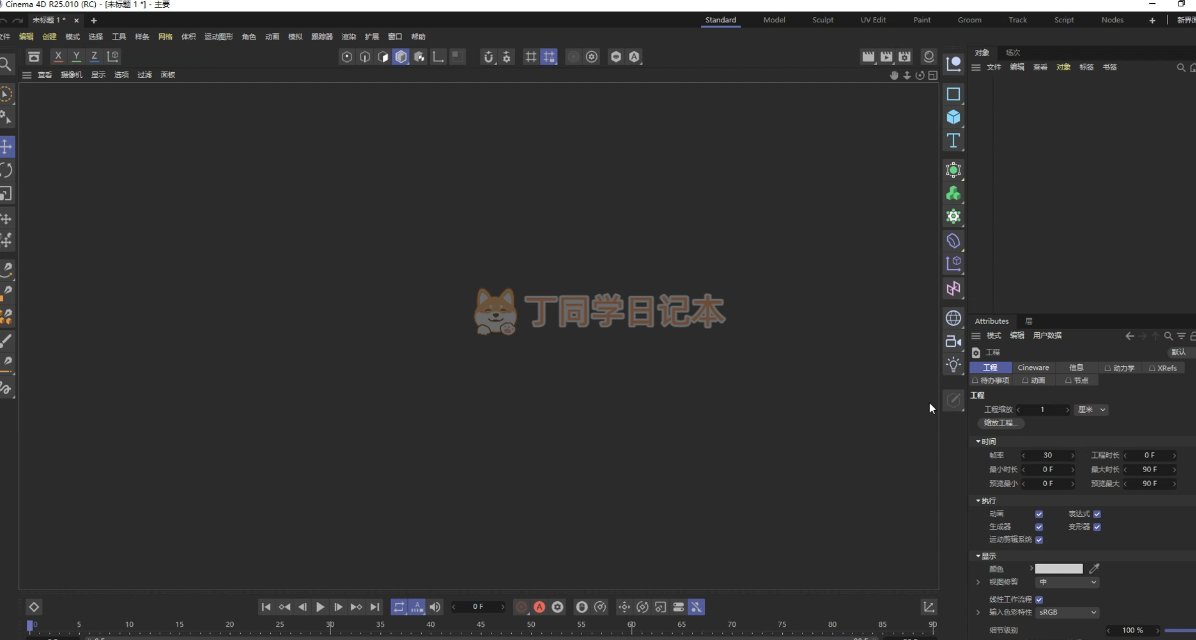This screenshot has height=640, width=1196.
Task: Add a camera from the right palette
Action: pyautogui.click(x=953, y=341)
